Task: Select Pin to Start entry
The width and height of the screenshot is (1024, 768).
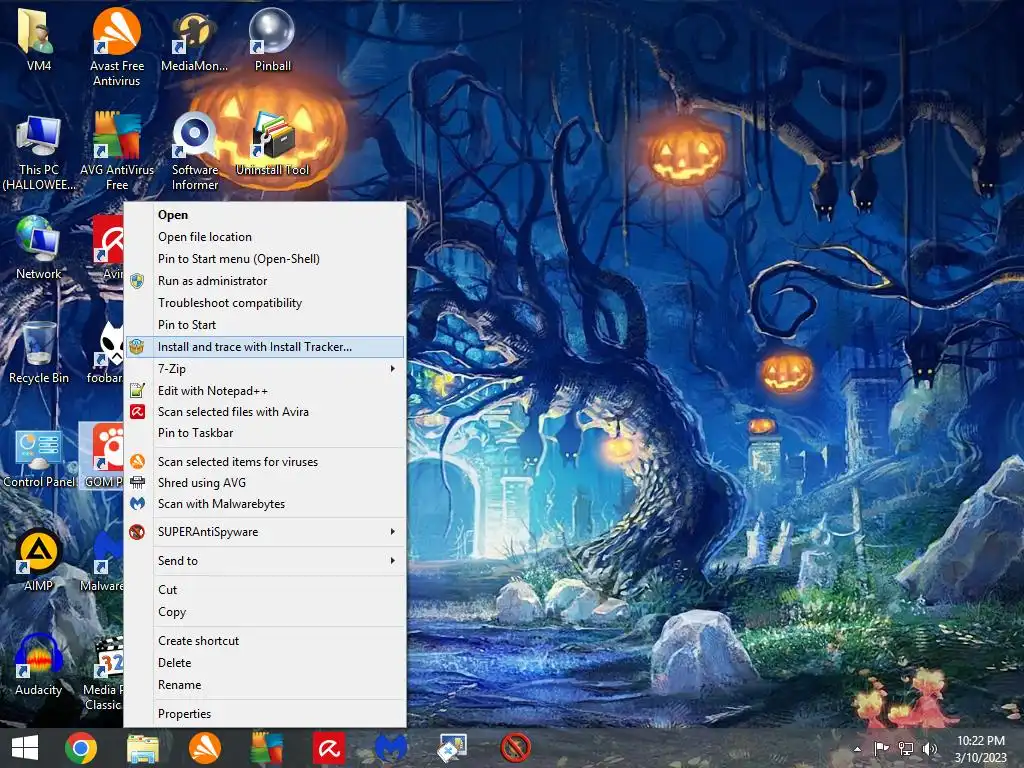Action: (x=264, y=325)
